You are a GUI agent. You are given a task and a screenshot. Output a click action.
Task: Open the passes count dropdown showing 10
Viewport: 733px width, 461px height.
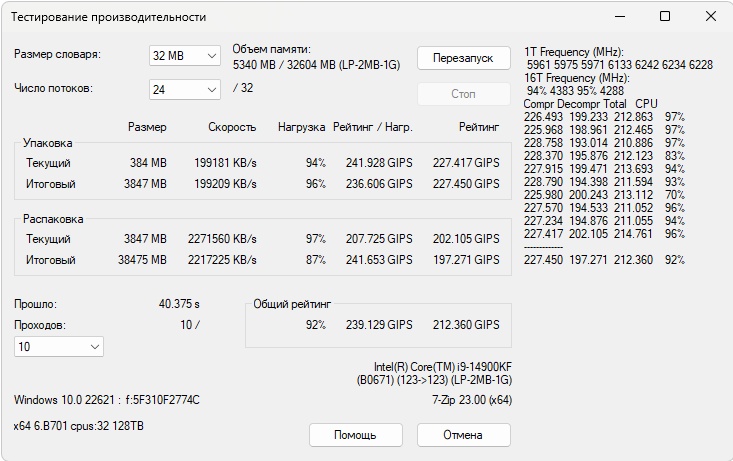point(58,346)
